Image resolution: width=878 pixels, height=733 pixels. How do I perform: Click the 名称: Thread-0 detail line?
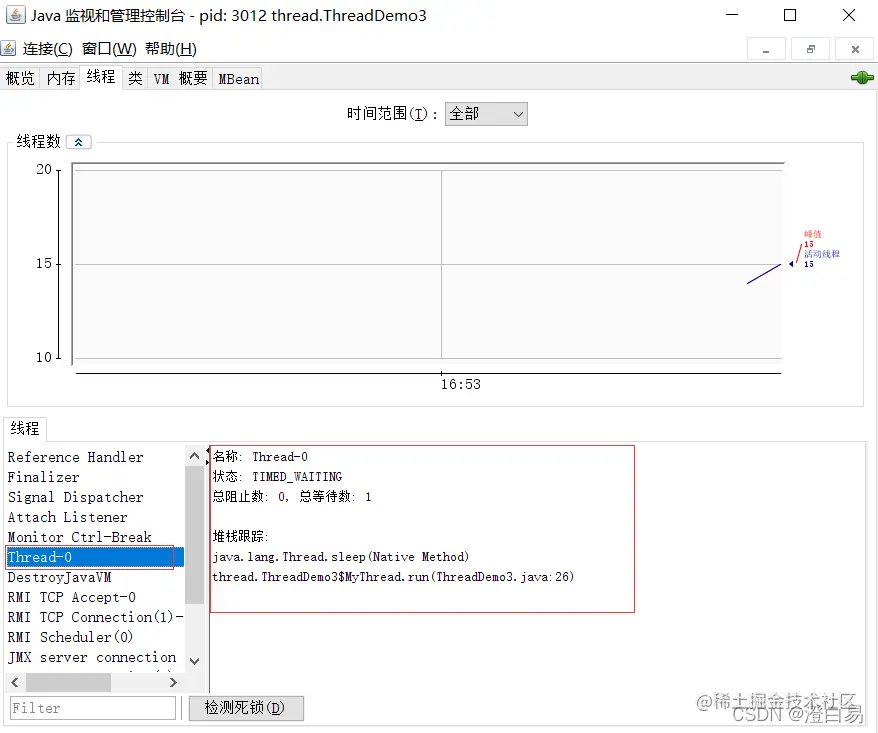point(260,457)
